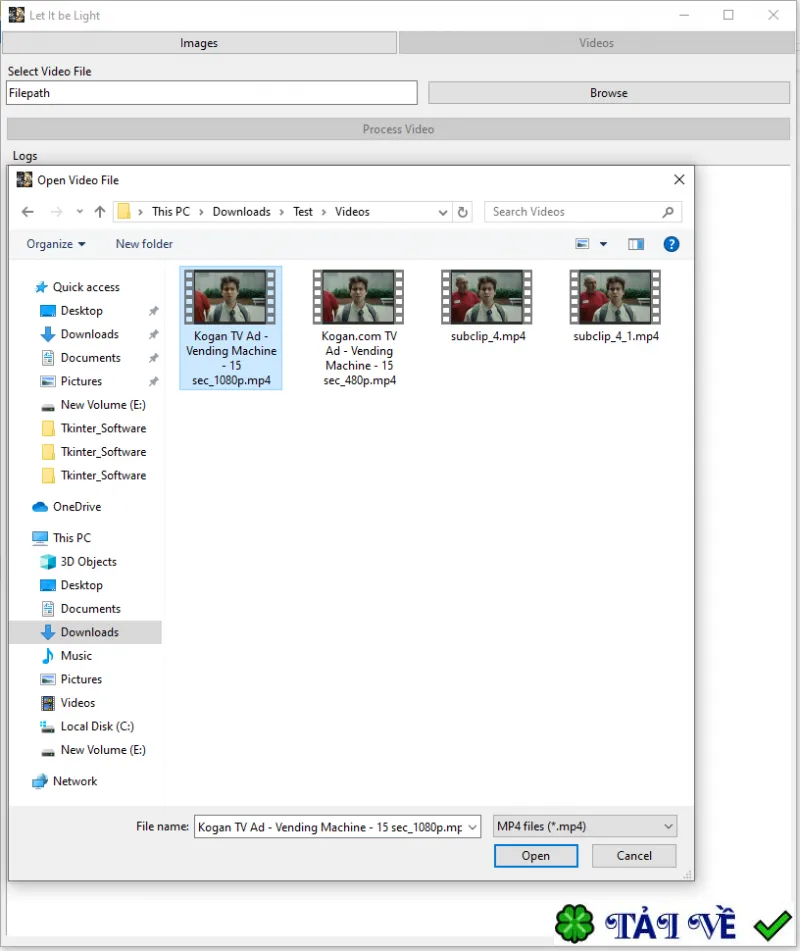Select subclip_4_1.mp4 thumbnail
The width and height of the screenshot is (800, 951).
[x=615, y=297]
